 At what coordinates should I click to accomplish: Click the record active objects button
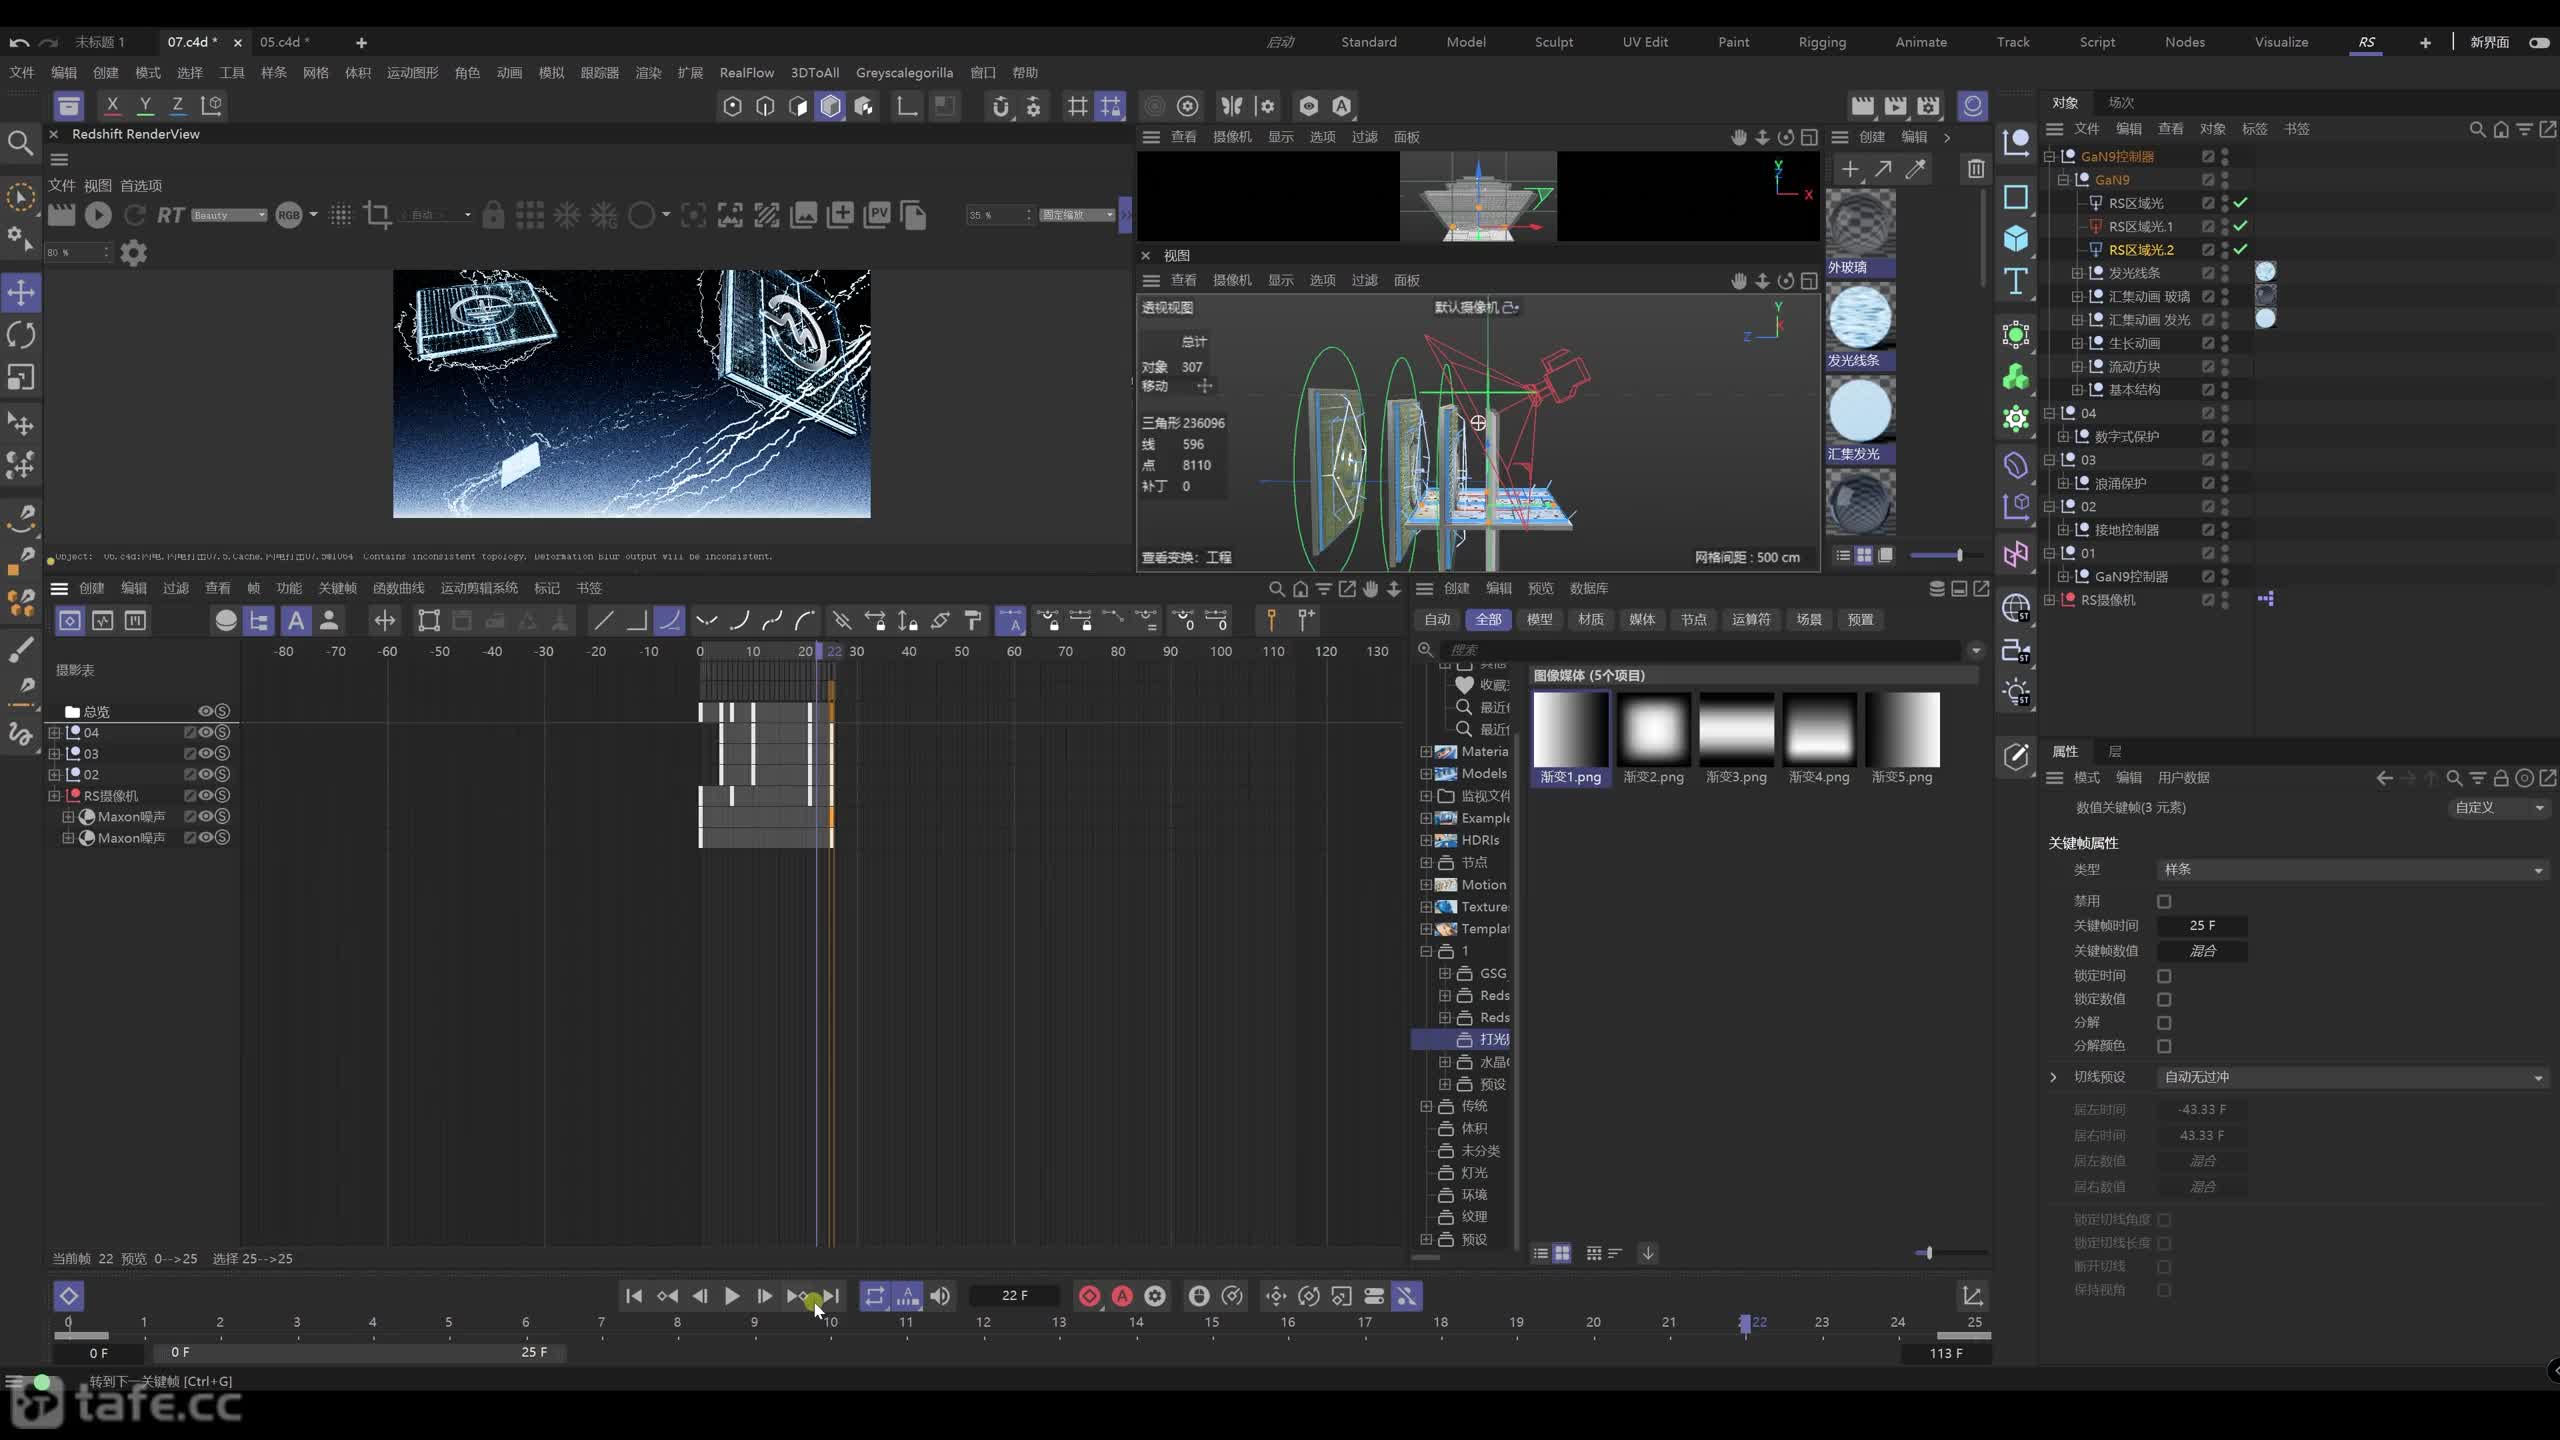[1089, 1296]
